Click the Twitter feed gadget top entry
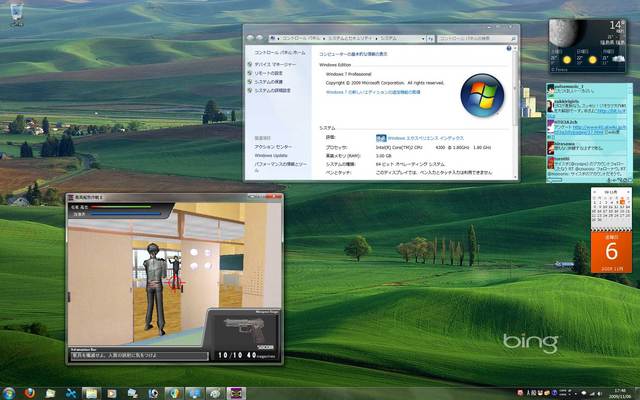Screen dimensions: 640x400 pos(589,90)
